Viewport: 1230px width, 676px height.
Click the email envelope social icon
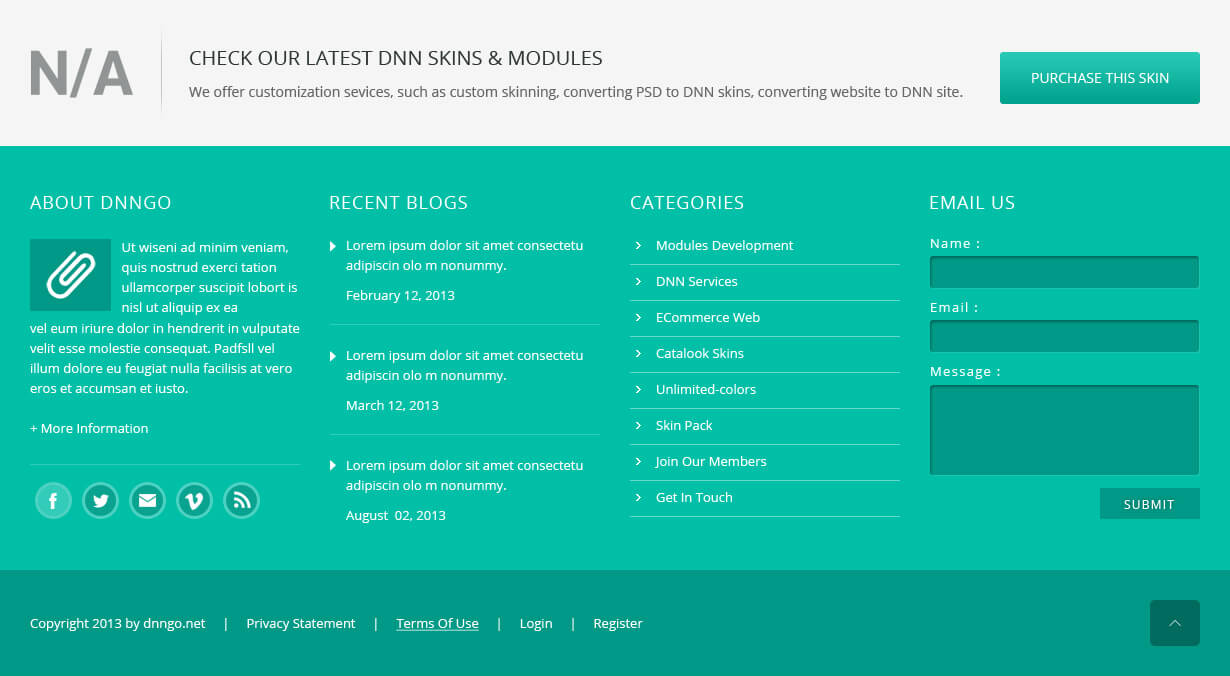click(147, 500)
